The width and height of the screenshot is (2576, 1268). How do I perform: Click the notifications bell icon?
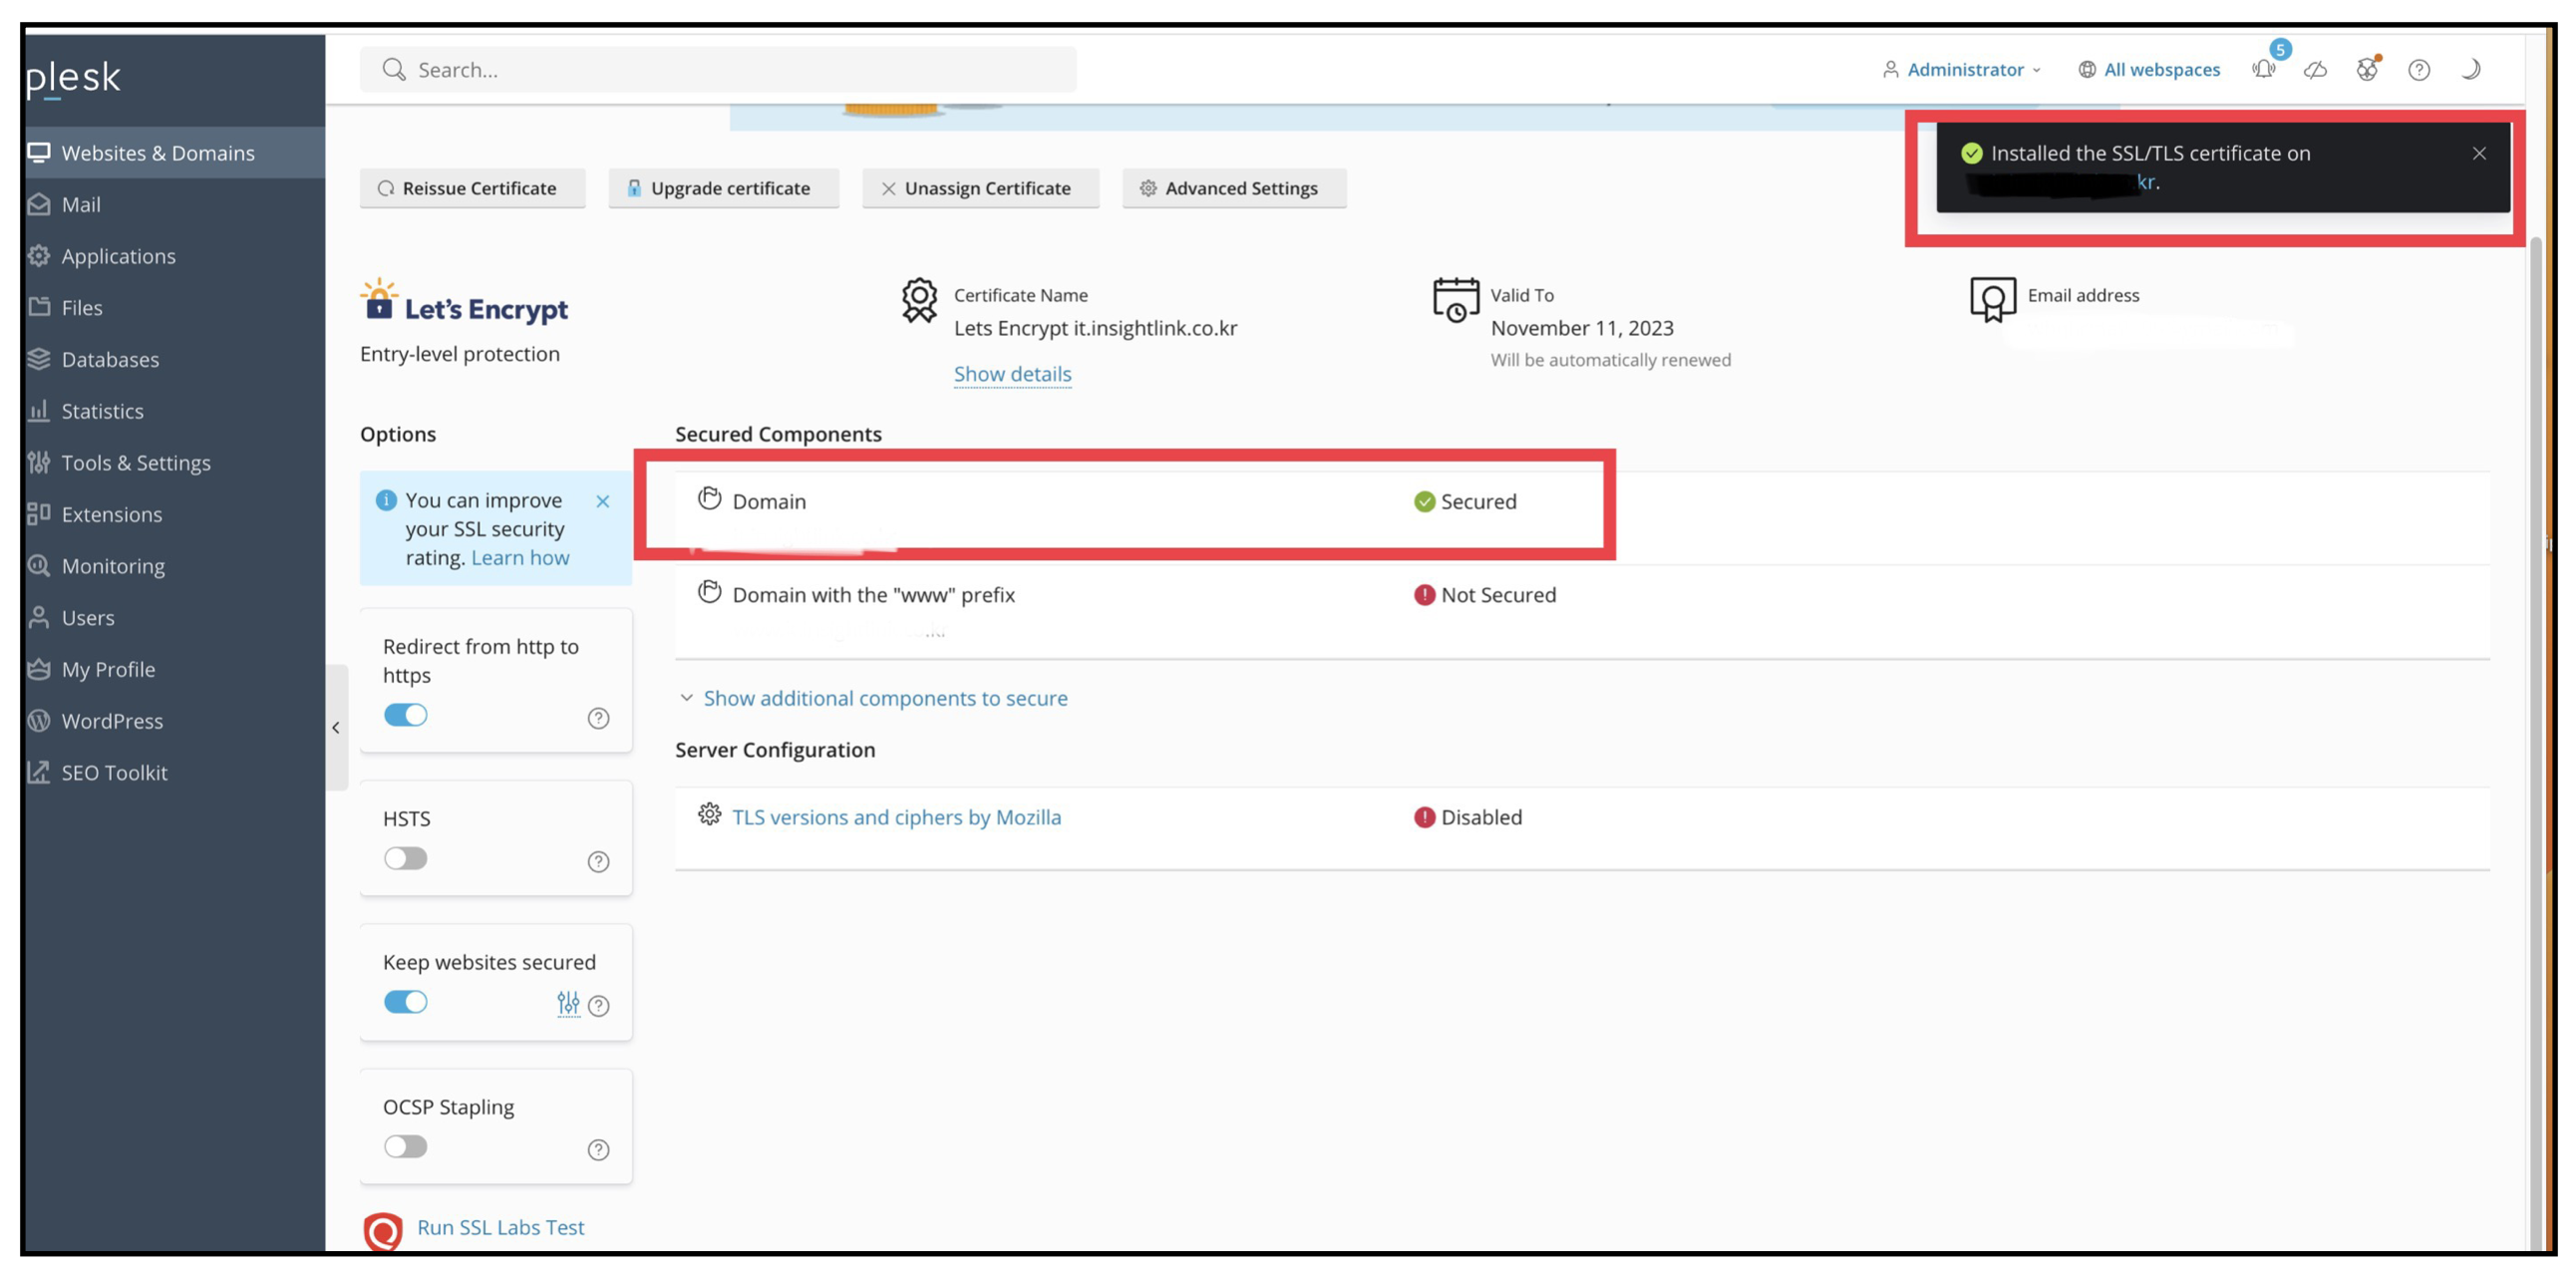pos(2263,69)
